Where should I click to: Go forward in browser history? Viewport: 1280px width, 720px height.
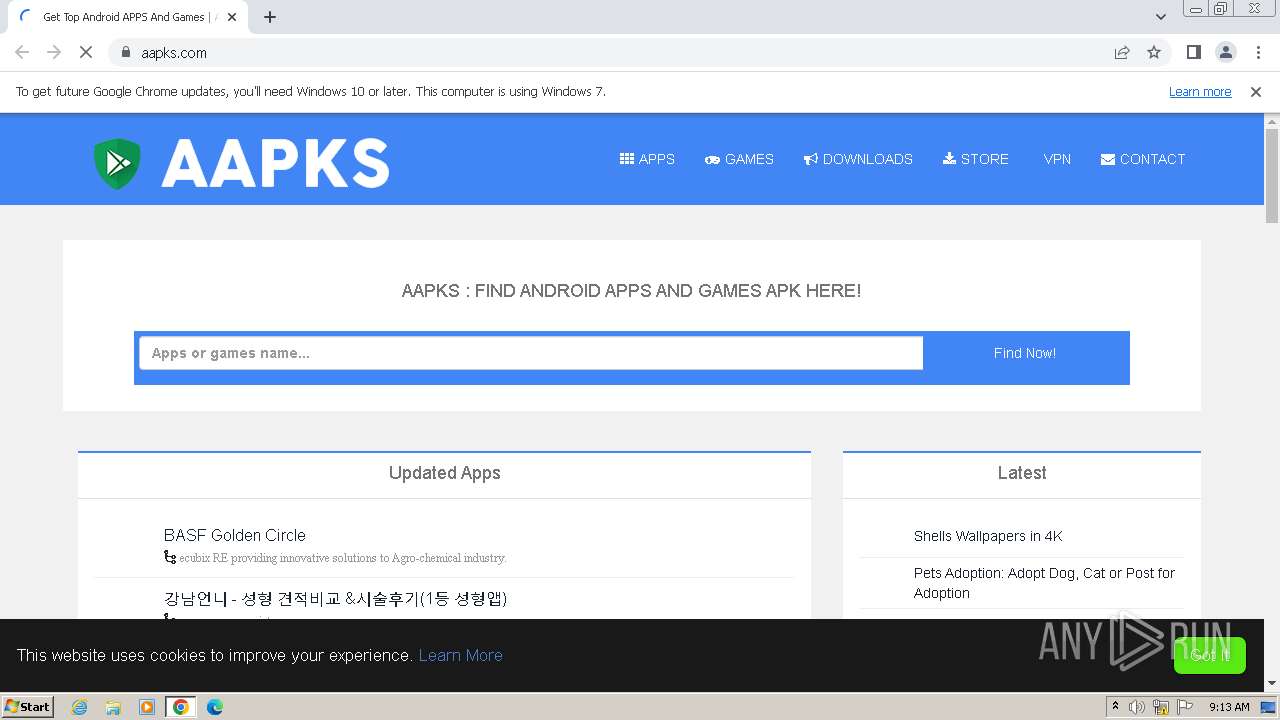[x=54, y=52]
